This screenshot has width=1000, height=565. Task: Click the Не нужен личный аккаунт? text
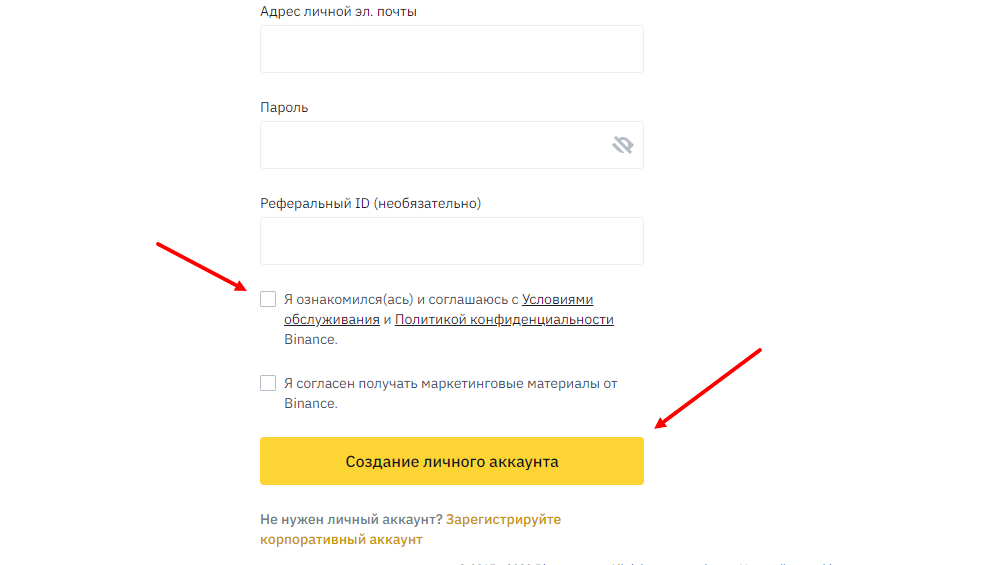pyautogui.click(x=350, y=520)
